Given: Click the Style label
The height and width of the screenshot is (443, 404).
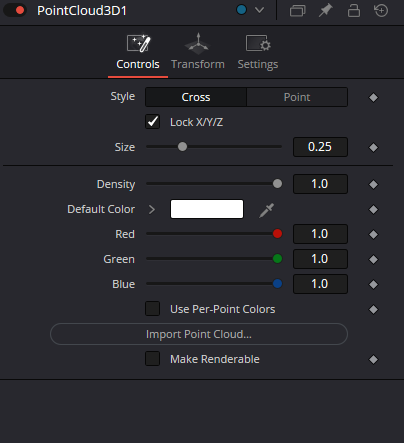Looking at the screenshot, I should tap(123, 97).
